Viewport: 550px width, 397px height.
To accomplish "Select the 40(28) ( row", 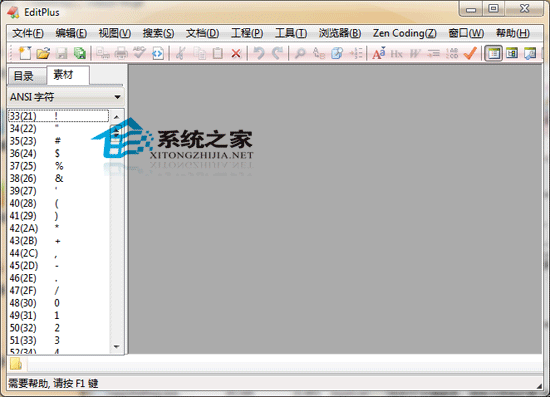I will click(58, 203).
